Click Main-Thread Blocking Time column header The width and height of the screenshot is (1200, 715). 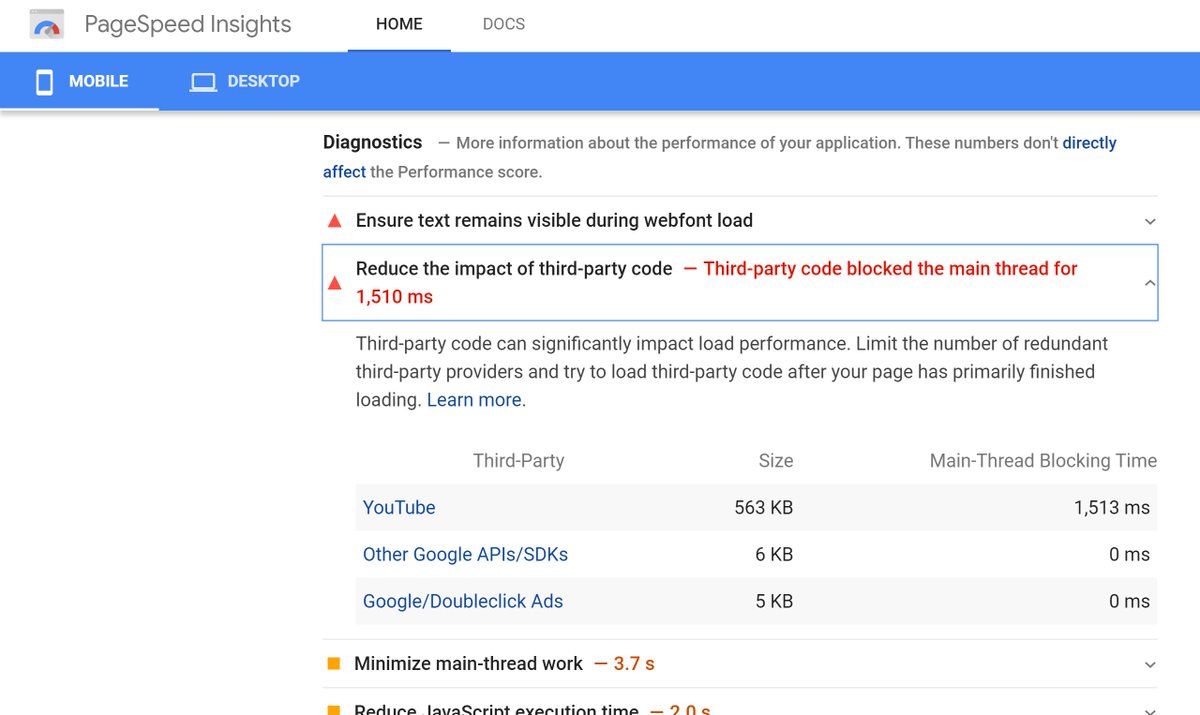click(x=1043, y=461)
